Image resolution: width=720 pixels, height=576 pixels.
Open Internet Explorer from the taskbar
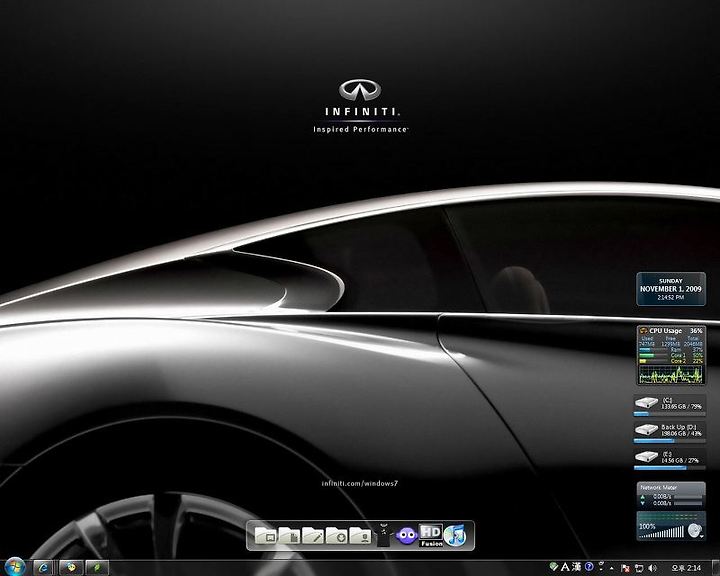point(43,568)
